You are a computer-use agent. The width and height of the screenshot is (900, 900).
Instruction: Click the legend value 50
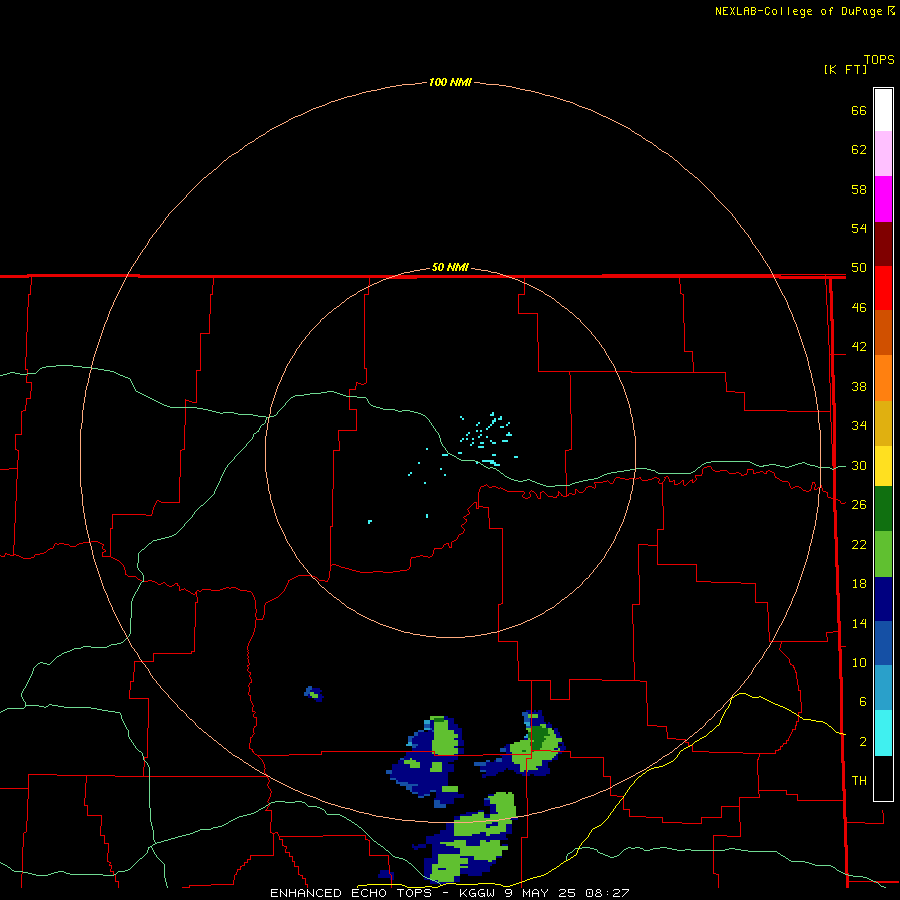859,268
